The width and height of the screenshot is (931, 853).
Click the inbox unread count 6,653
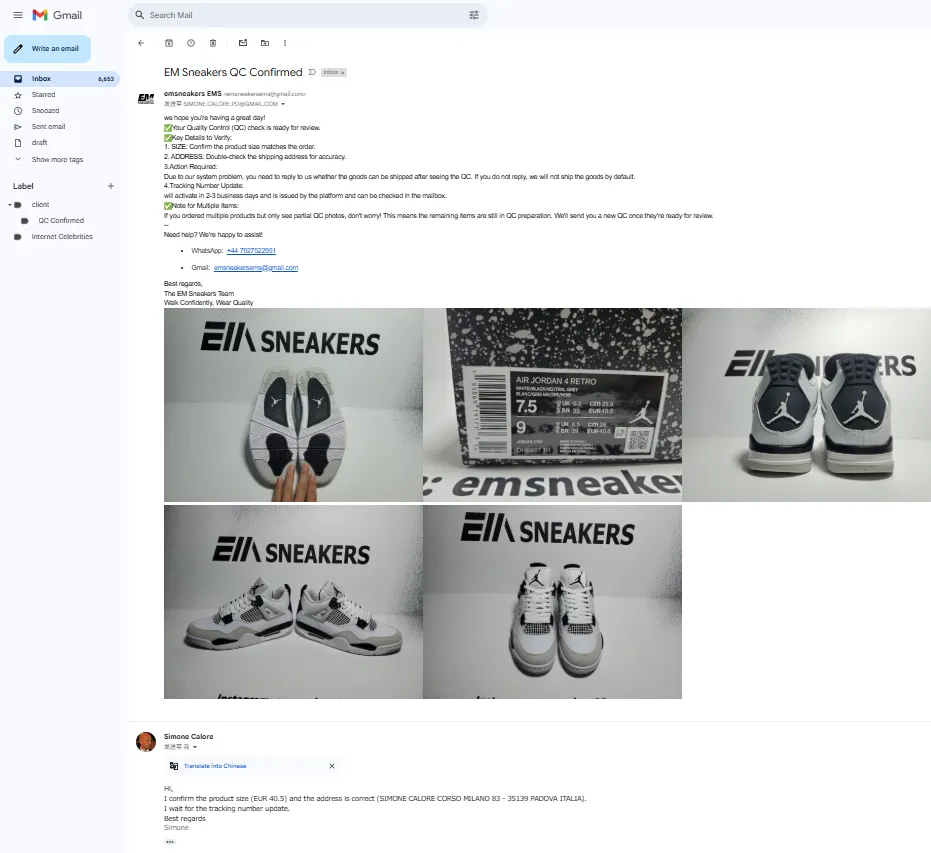click(x=106, y=79)
